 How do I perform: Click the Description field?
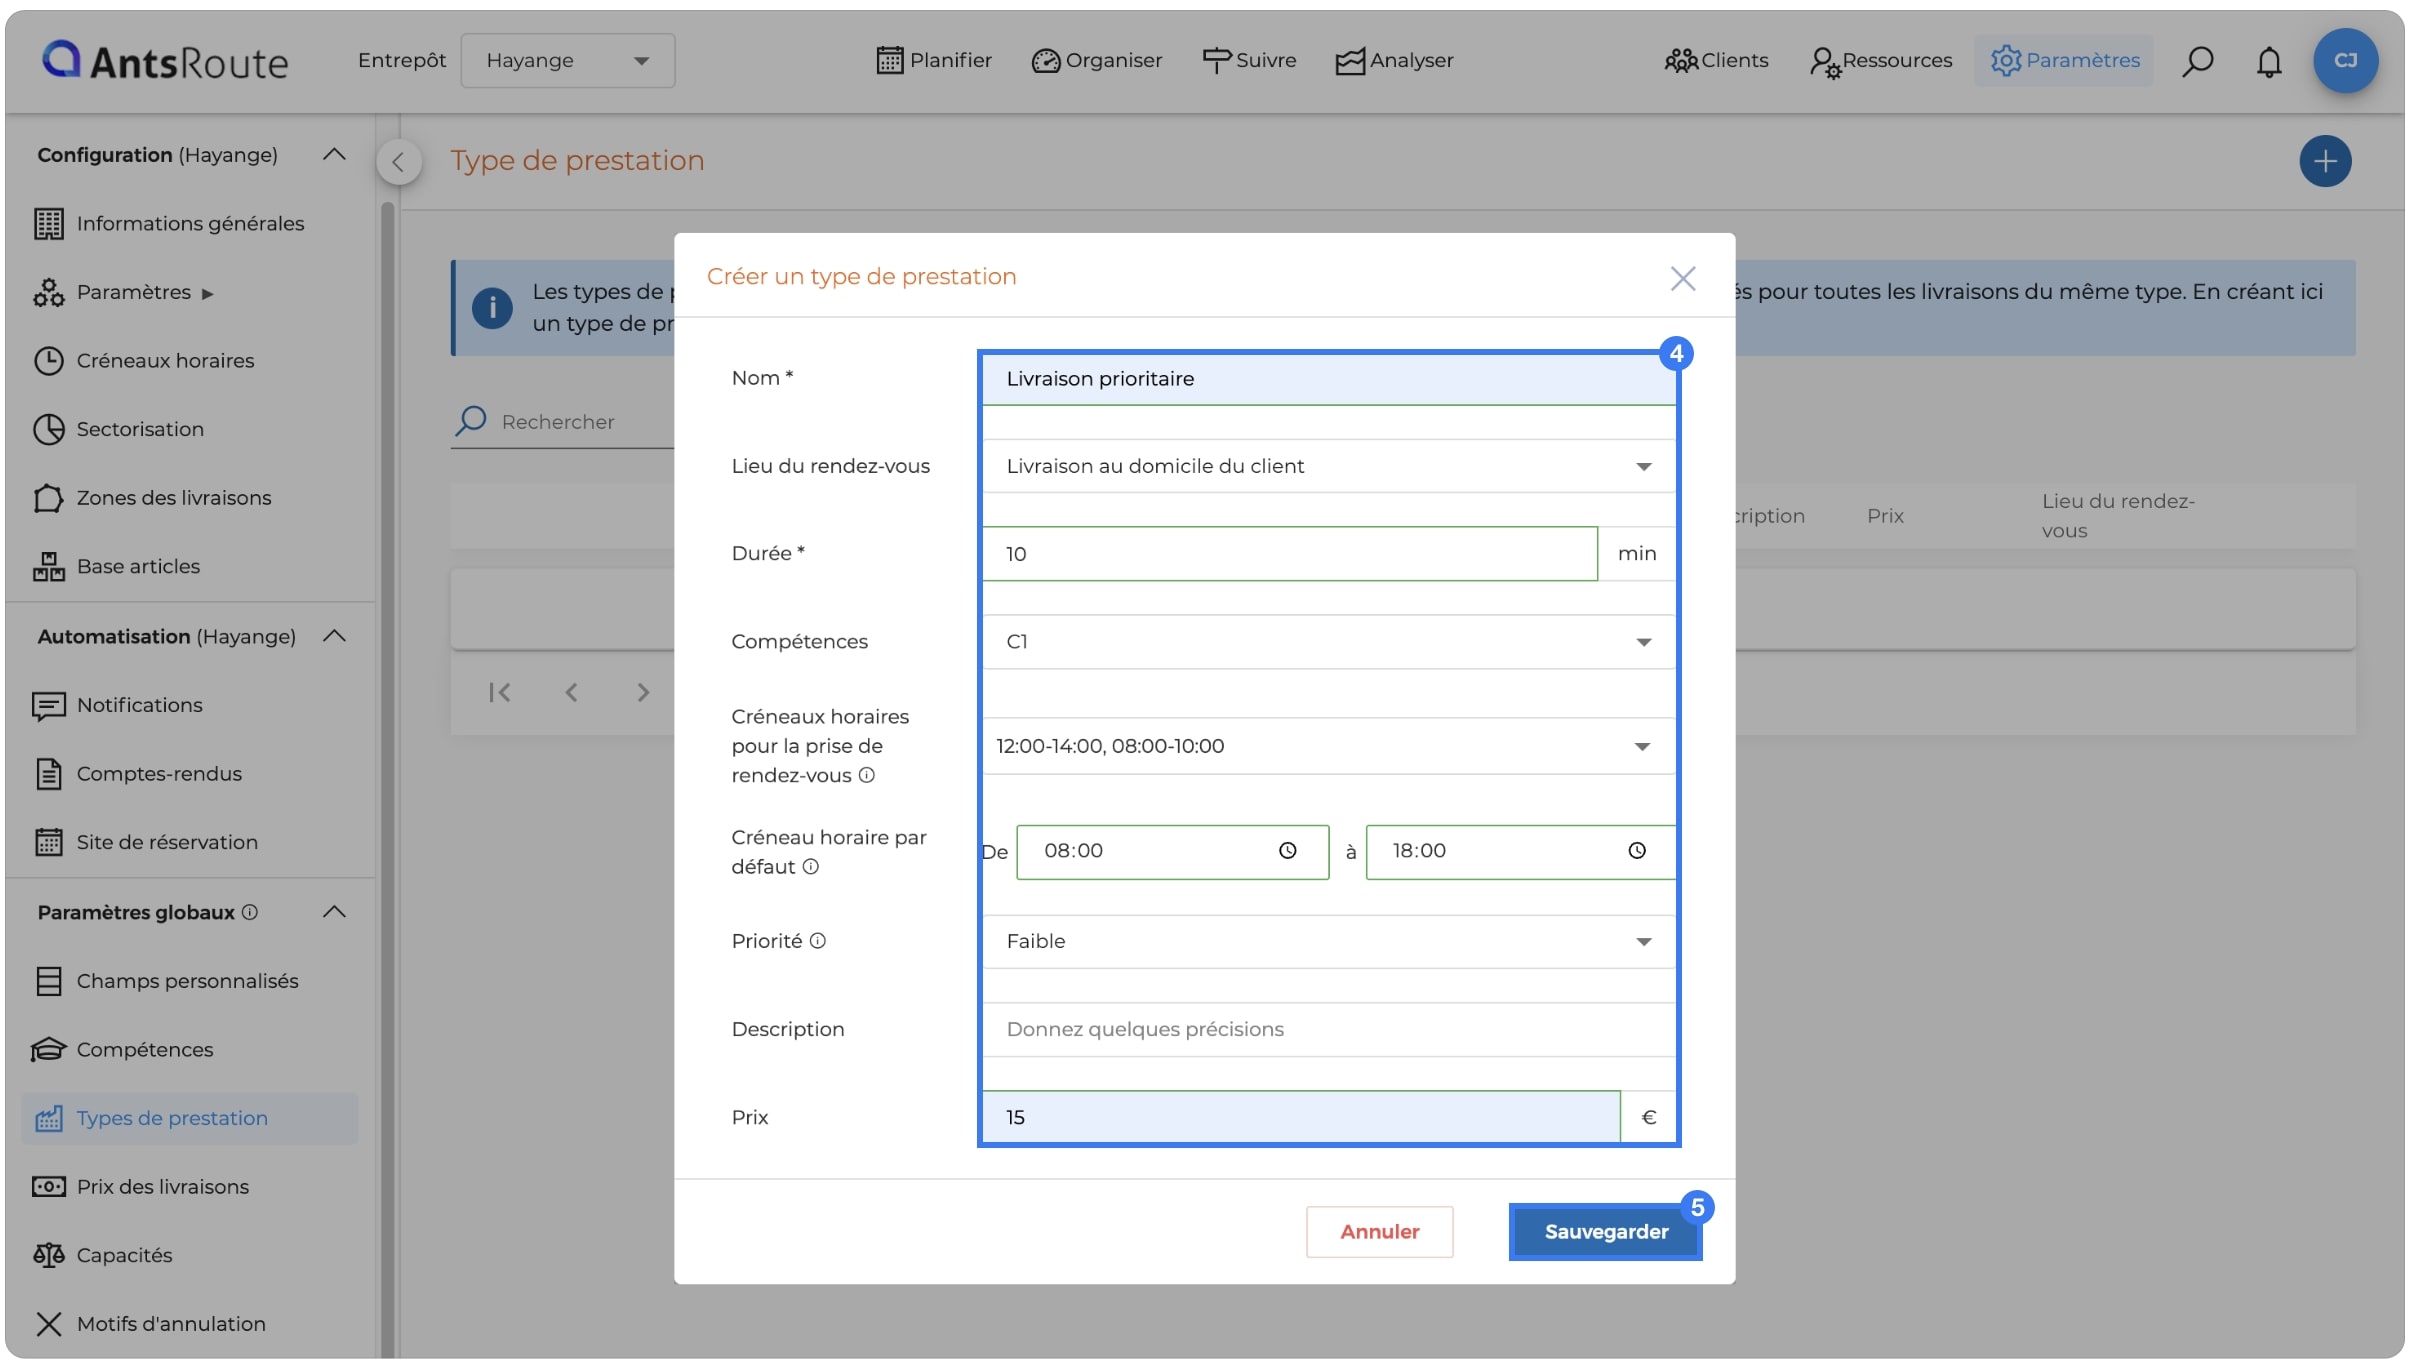[1328, 1030]
